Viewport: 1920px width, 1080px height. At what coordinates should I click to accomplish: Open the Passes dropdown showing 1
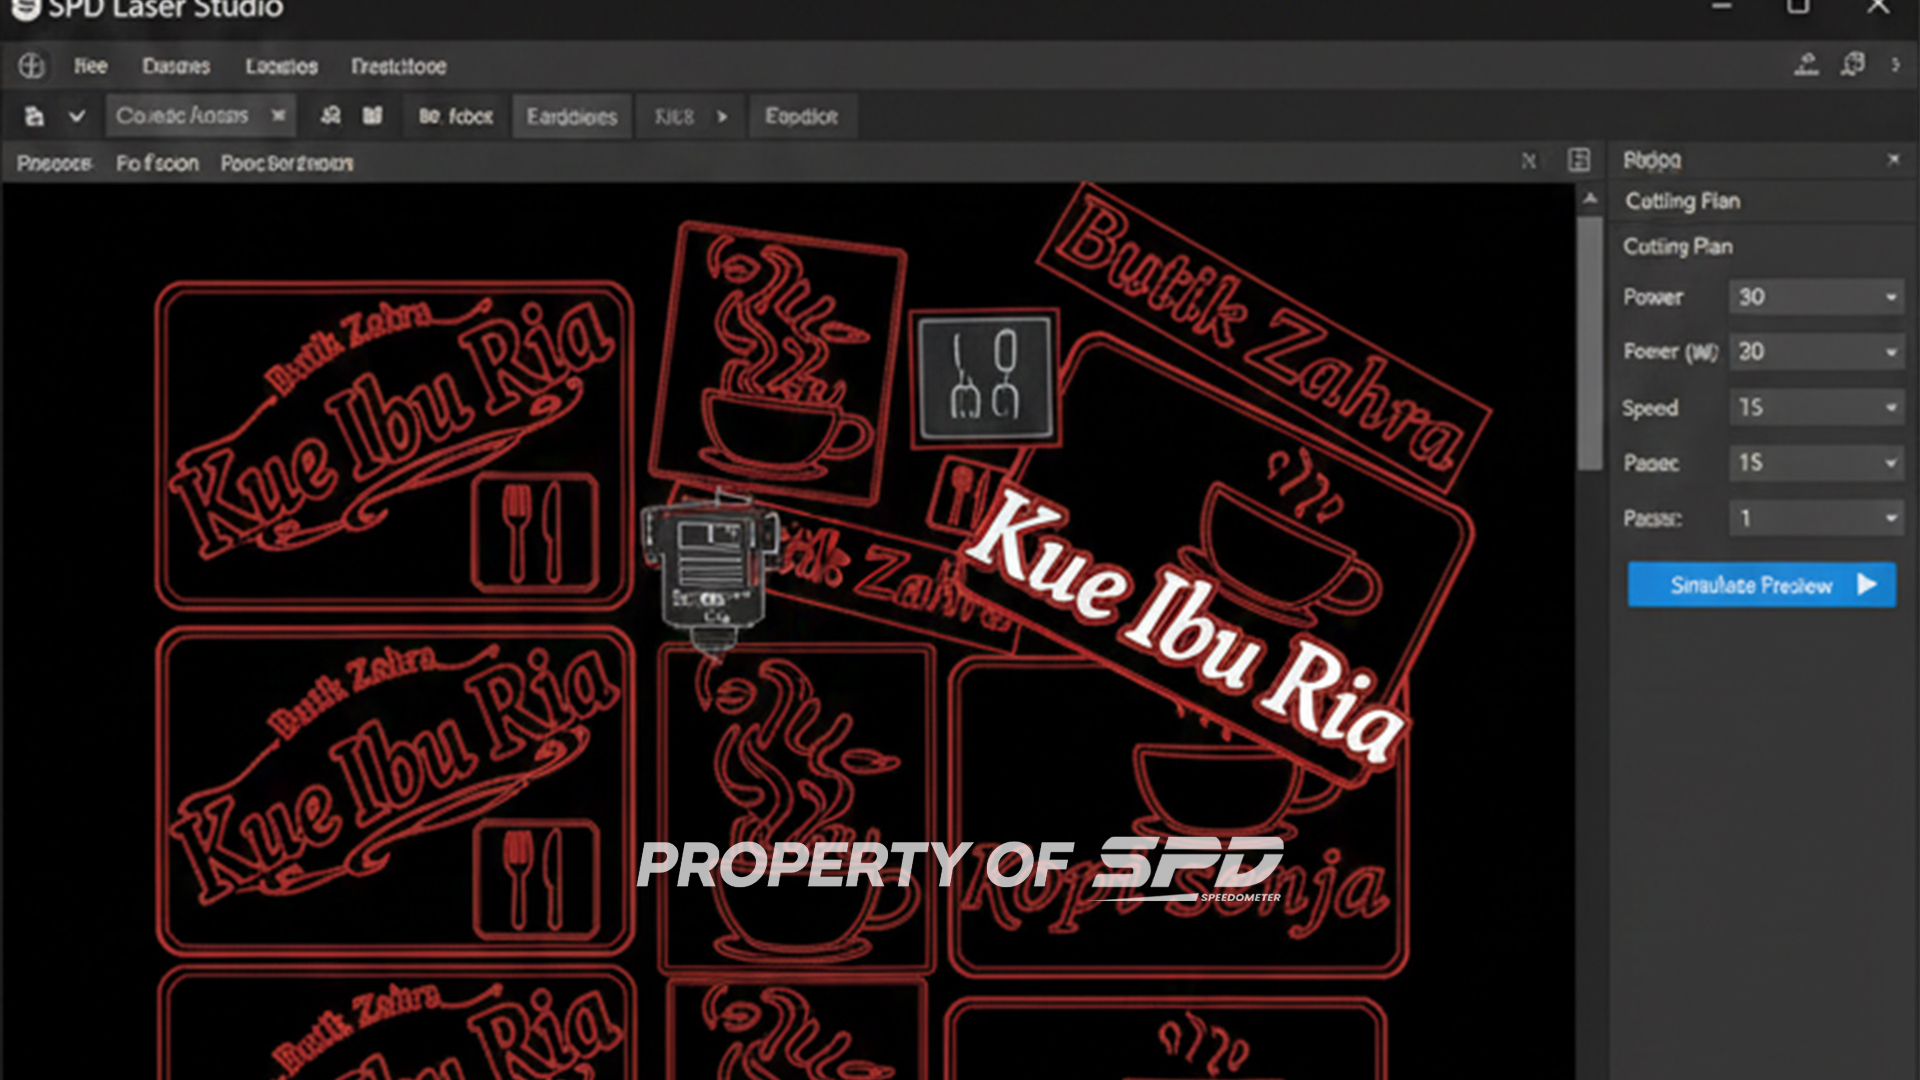tap(1815, 518)
